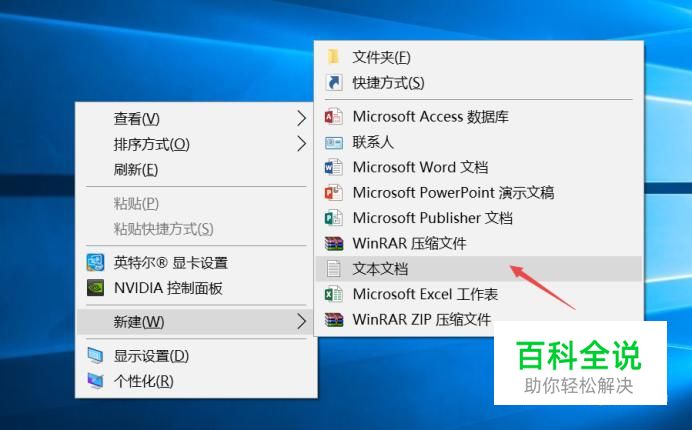The width and height of the screenshot is (692, 430).
Task: Click the Microsoft Publisher document icon
Action: (334, 218)
